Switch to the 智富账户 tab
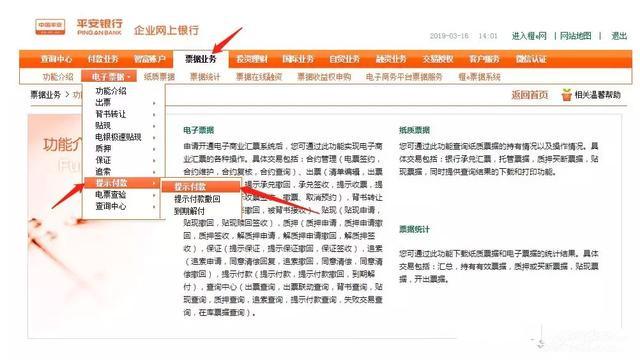Screen dimensions: 640x360 pyautogui.click(x=149, y=59)
